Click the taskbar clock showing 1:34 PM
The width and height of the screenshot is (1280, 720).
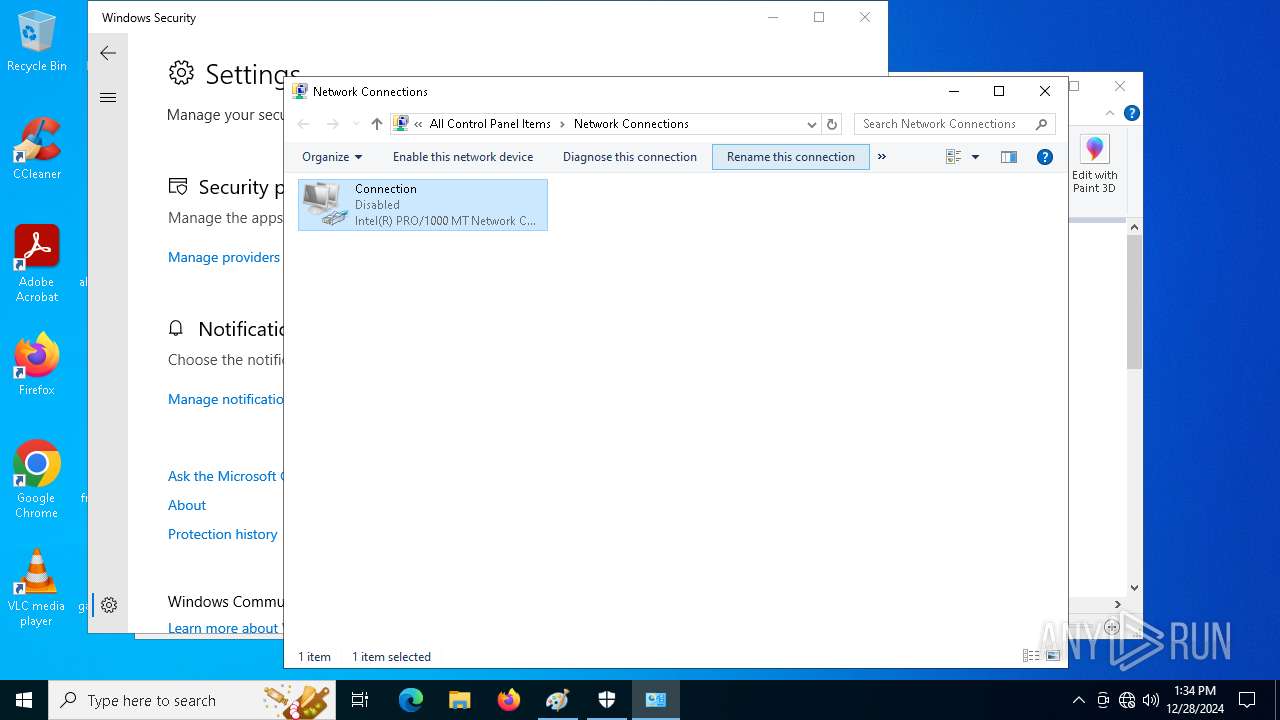1194,700
